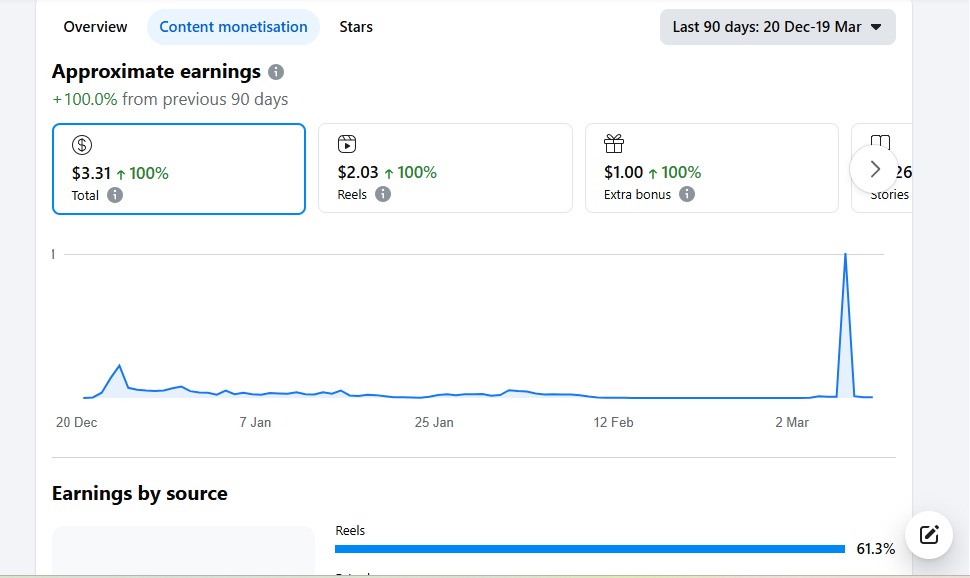Screen dimensions: 970x578
Task: Click the dollar icon in Total card
Action: pyautogui.click(x=82, y=145)
